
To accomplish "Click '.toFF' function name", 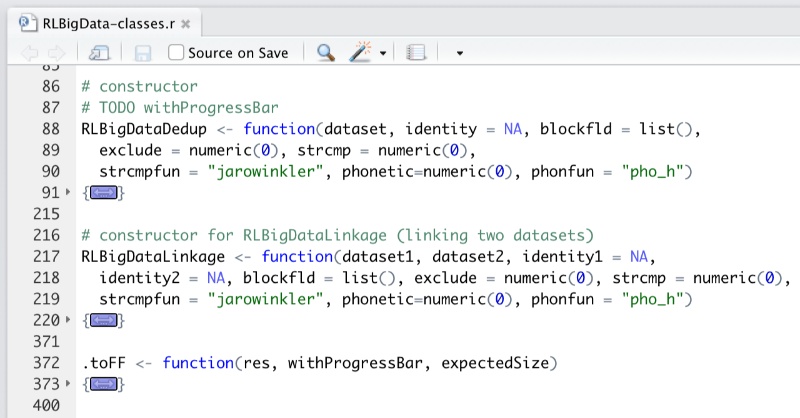I will [104, 363].
